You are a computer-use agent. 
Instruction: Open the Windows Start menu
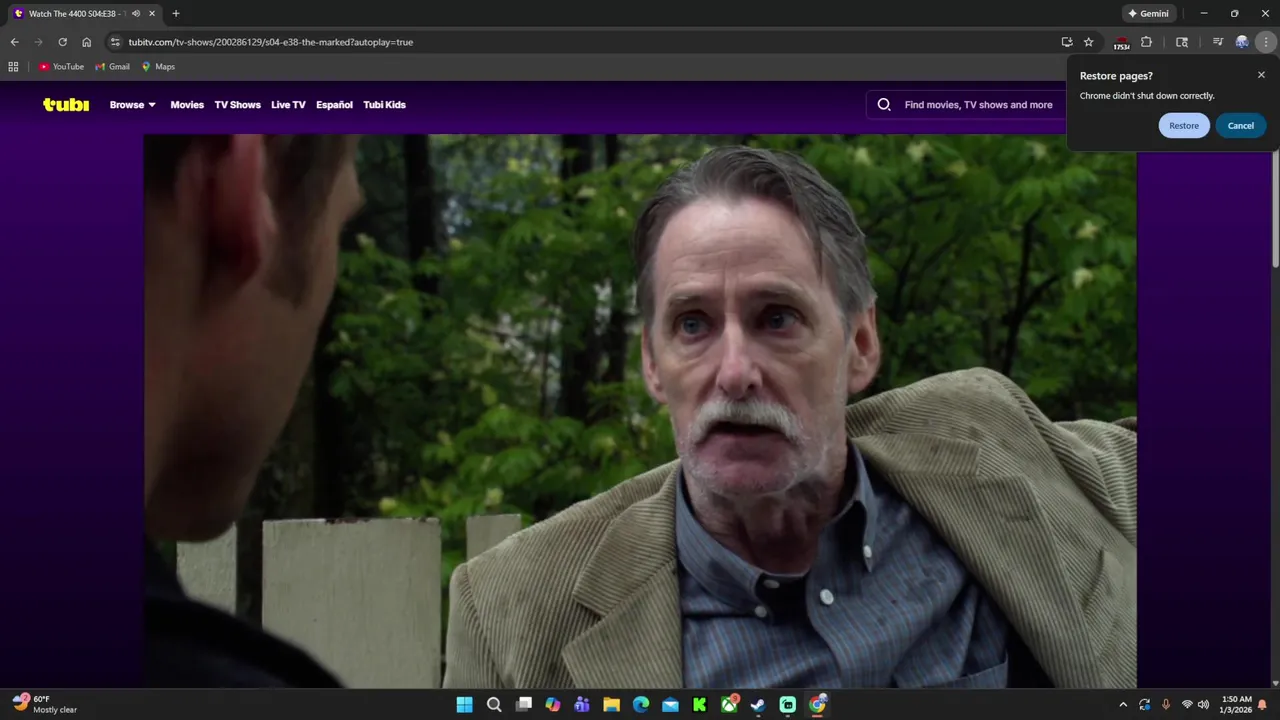[464, 704]
